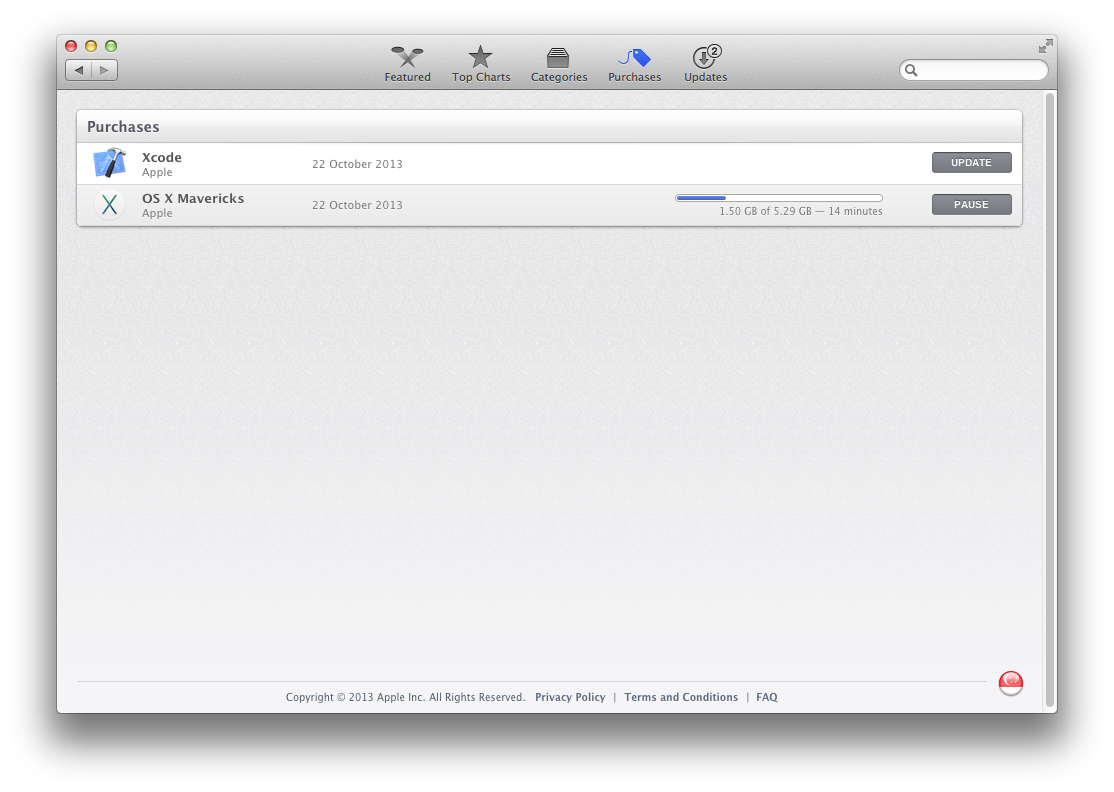
Task: Pause the OS X Mavericks download
Action: point(971,205)
